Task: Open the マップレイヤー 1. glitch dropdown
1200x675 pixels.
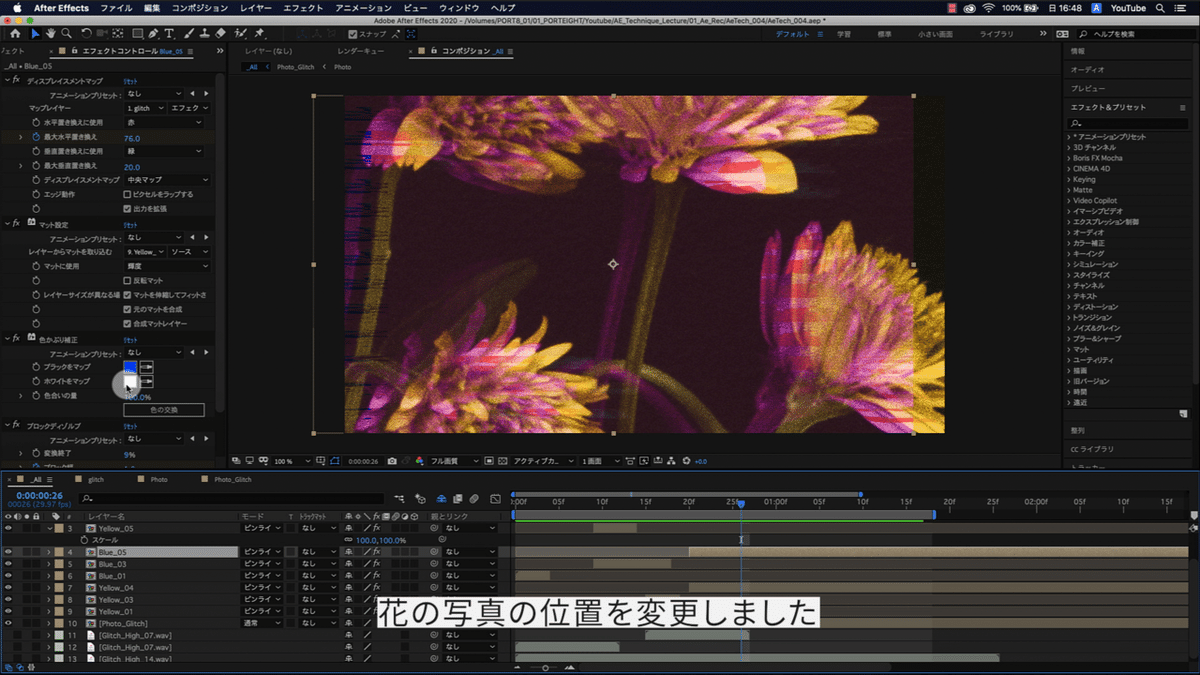Action: [145, 108]
